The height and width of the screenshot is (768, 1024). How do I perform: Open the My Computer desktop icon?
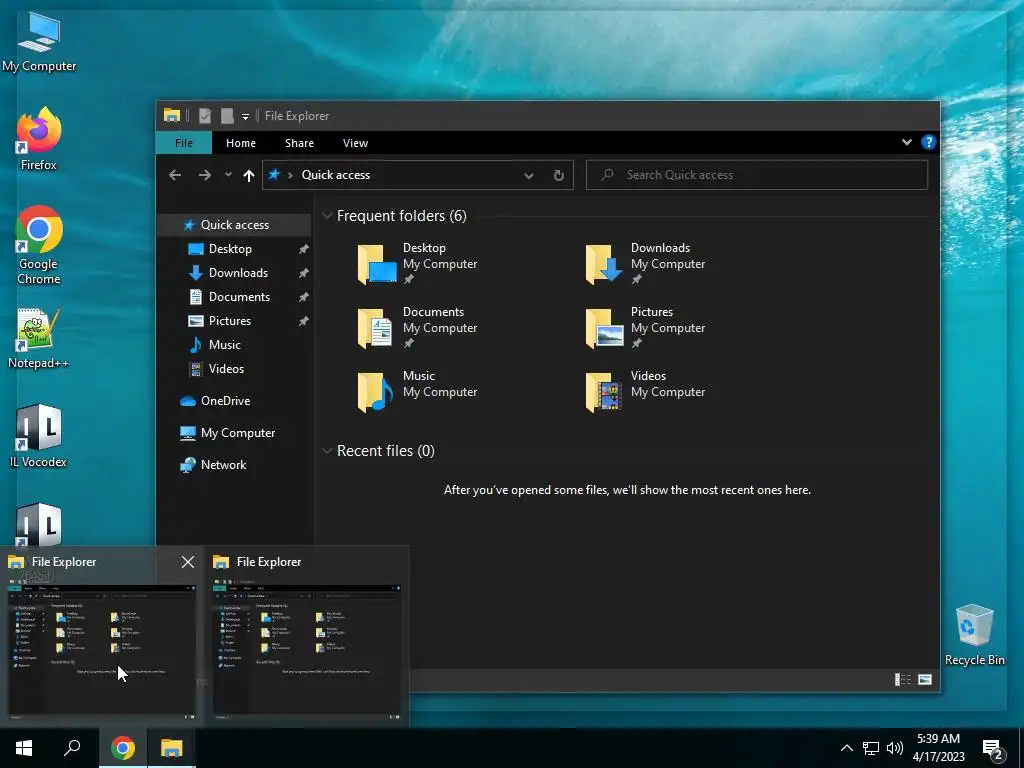(39, 42)
